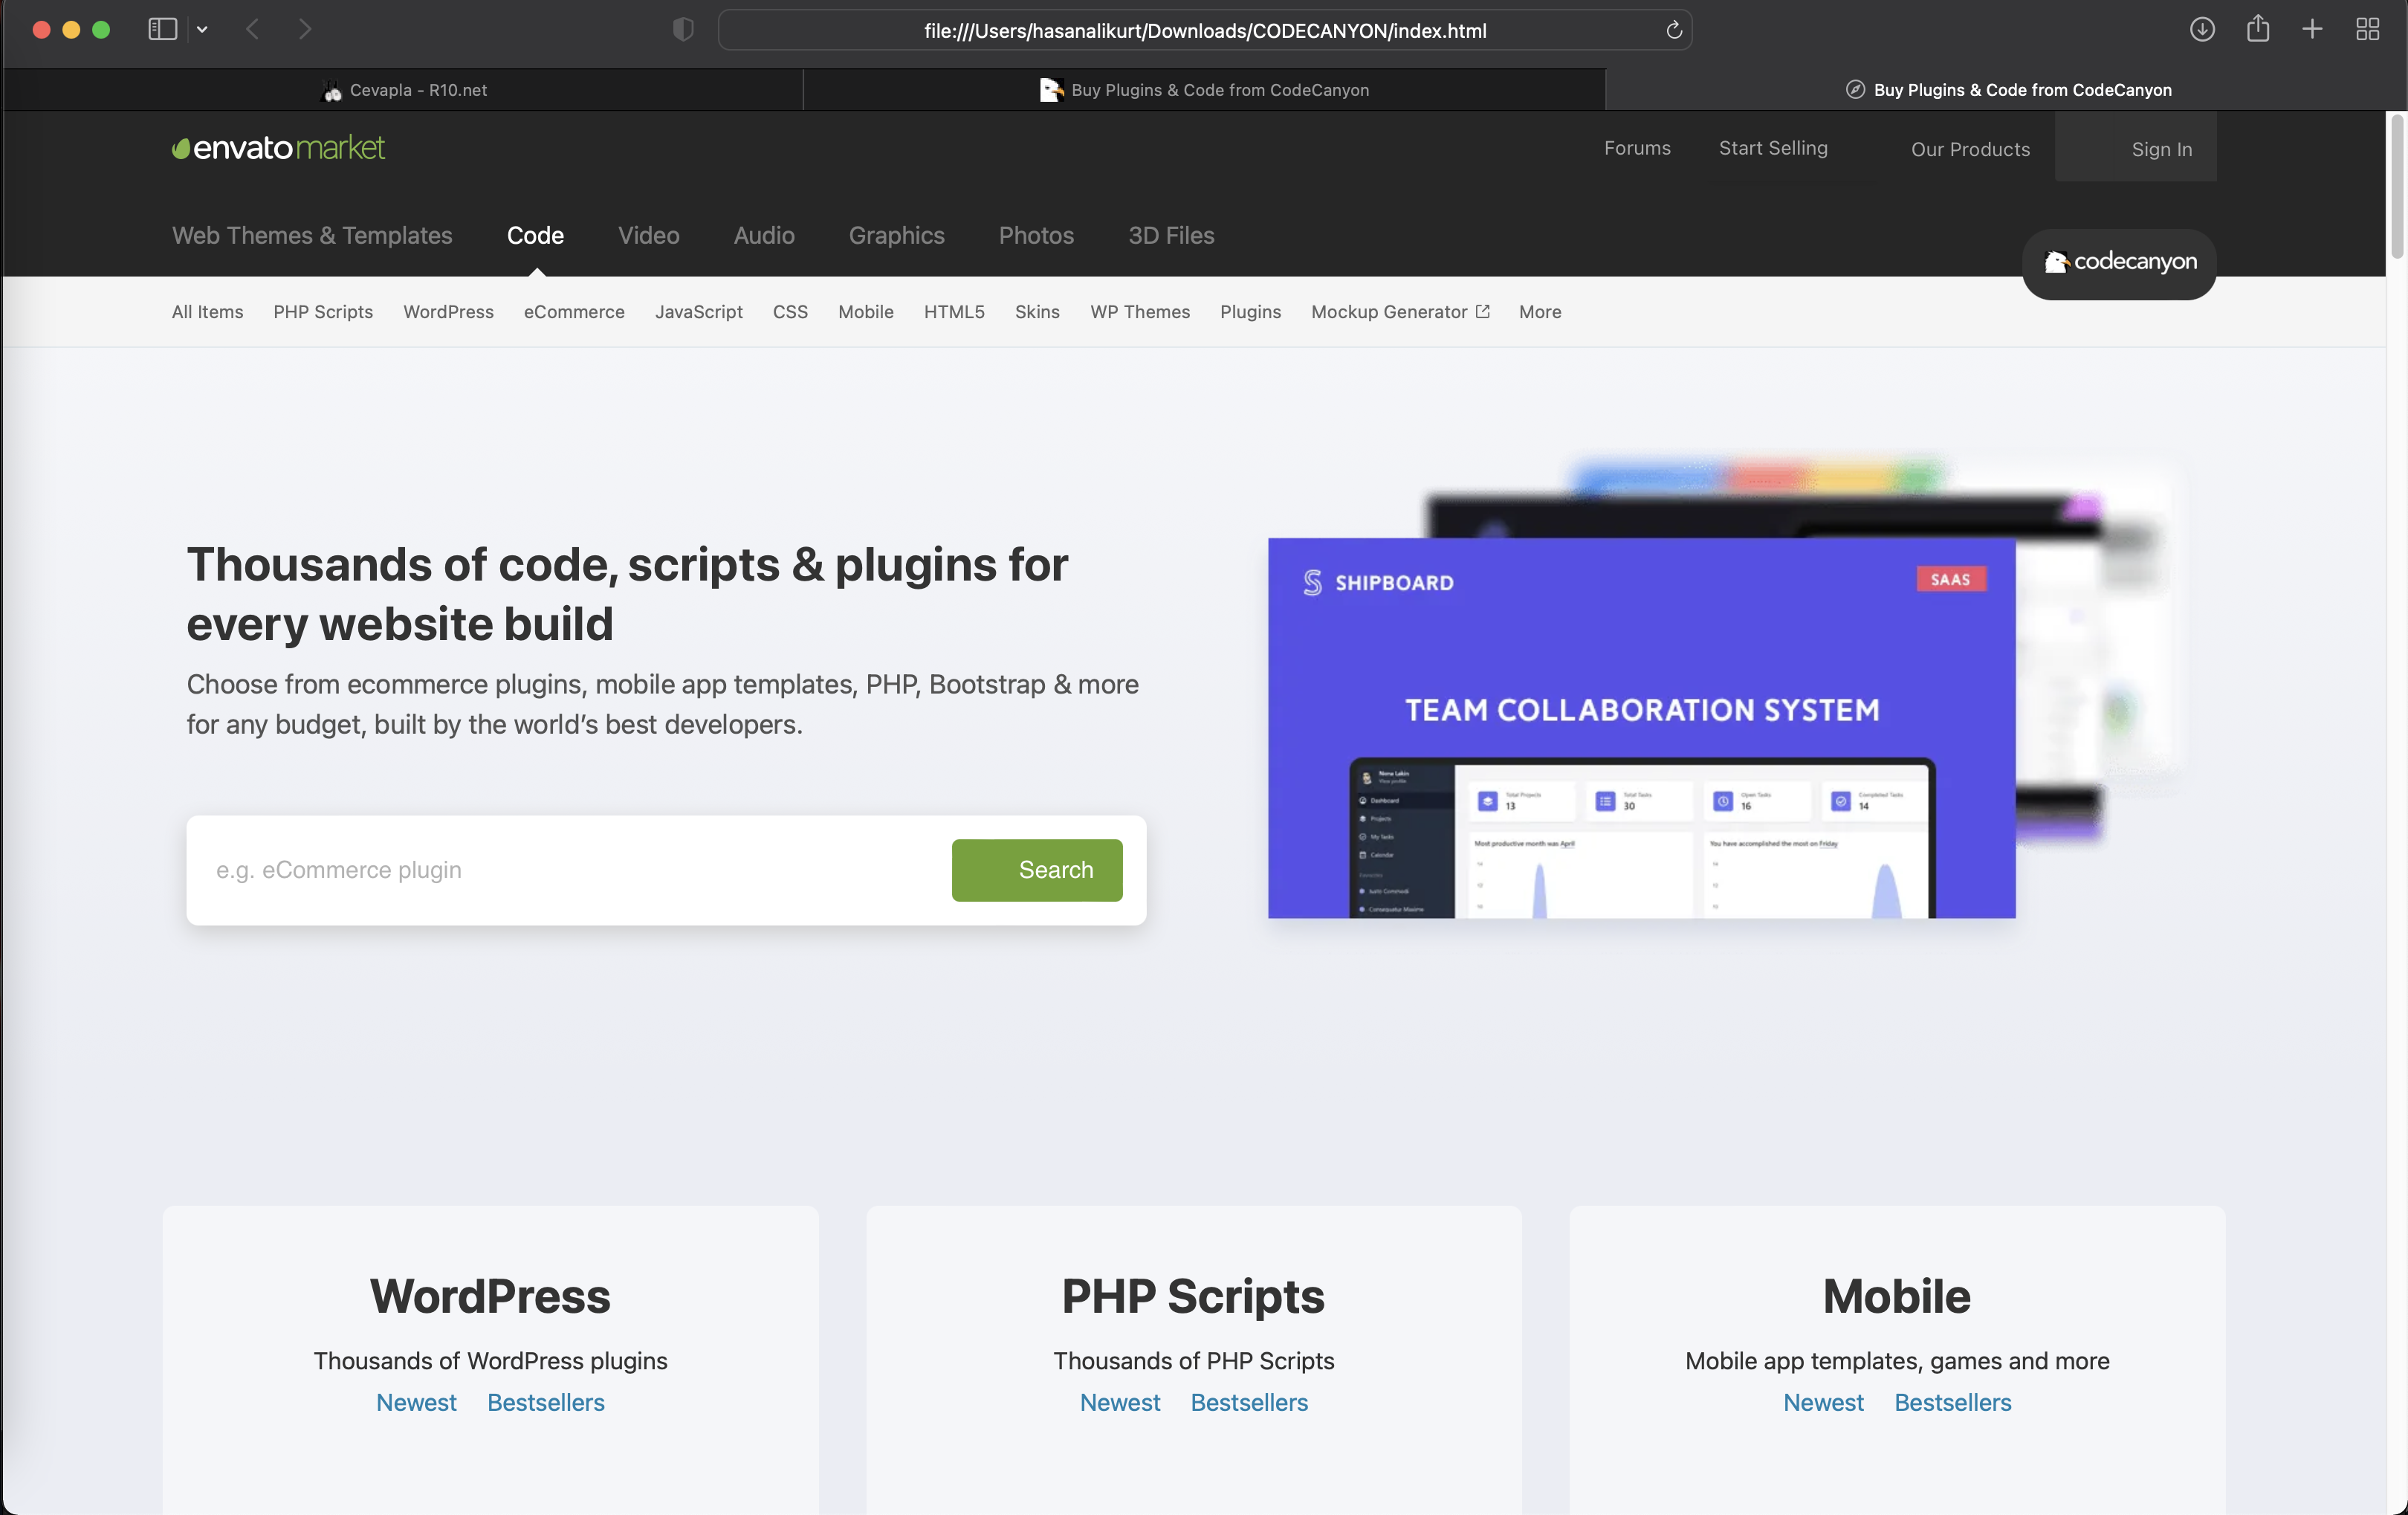Show tab overview grid icon
This screenshot has width=2408, height=1515.
point(2367,29)
